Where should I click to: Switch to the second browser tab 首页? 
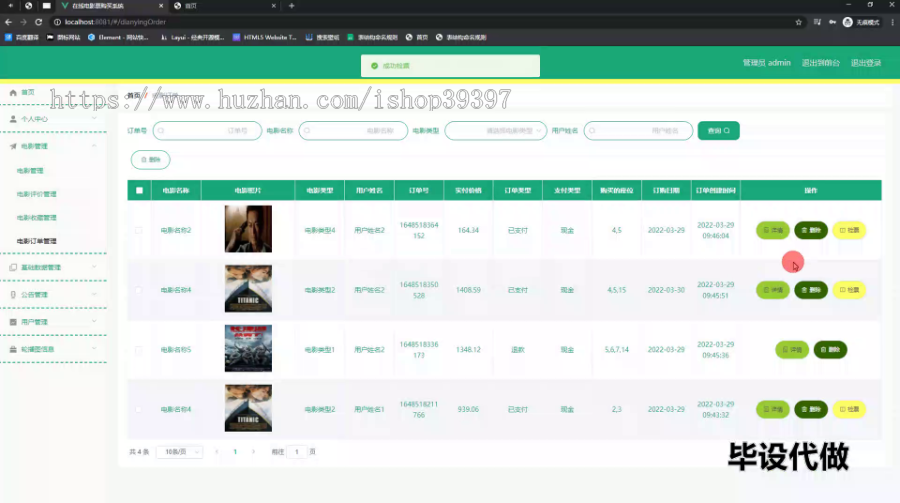tap(224, 6)
